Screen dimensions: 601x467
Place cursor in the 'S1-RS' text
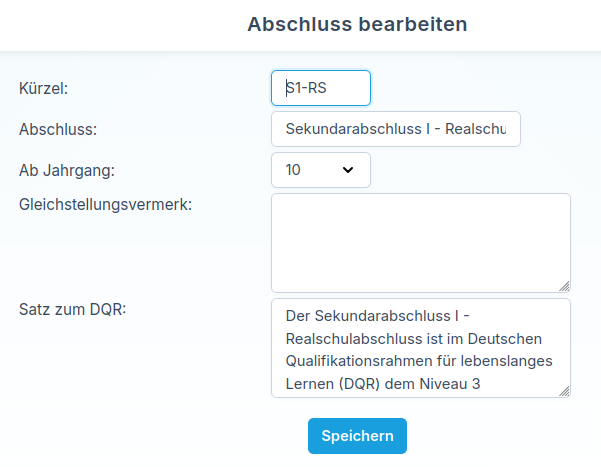coord(307,88)
